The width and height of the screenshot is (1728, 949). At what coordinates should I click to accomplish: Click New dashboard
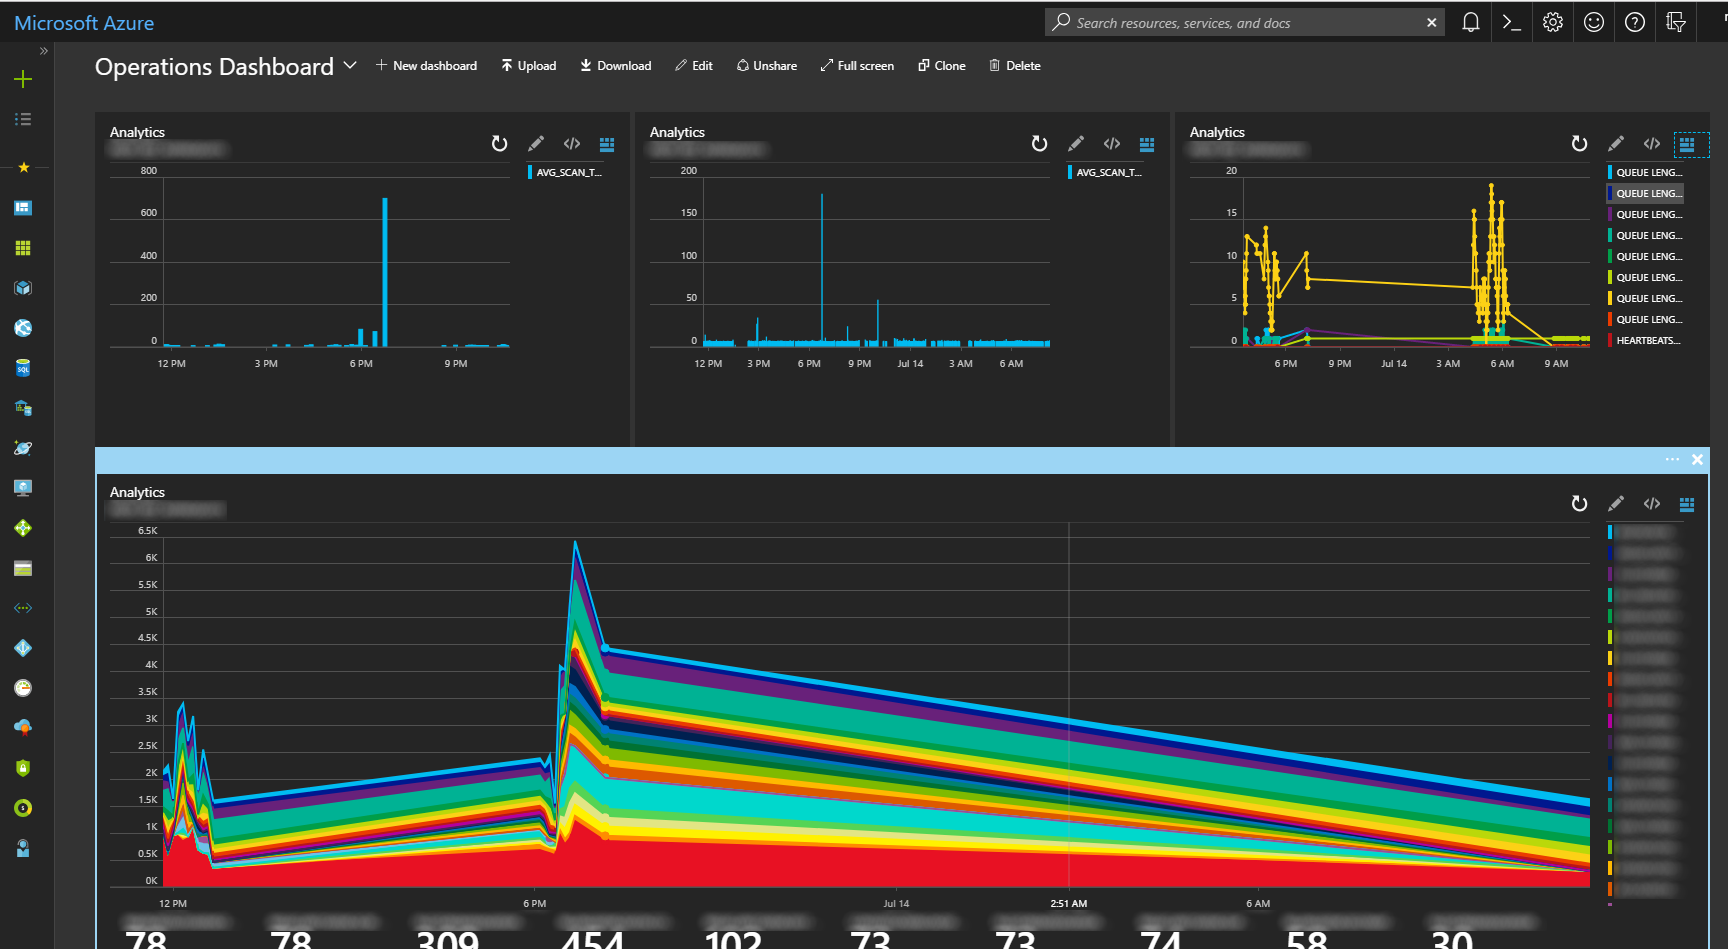point(426,66)
